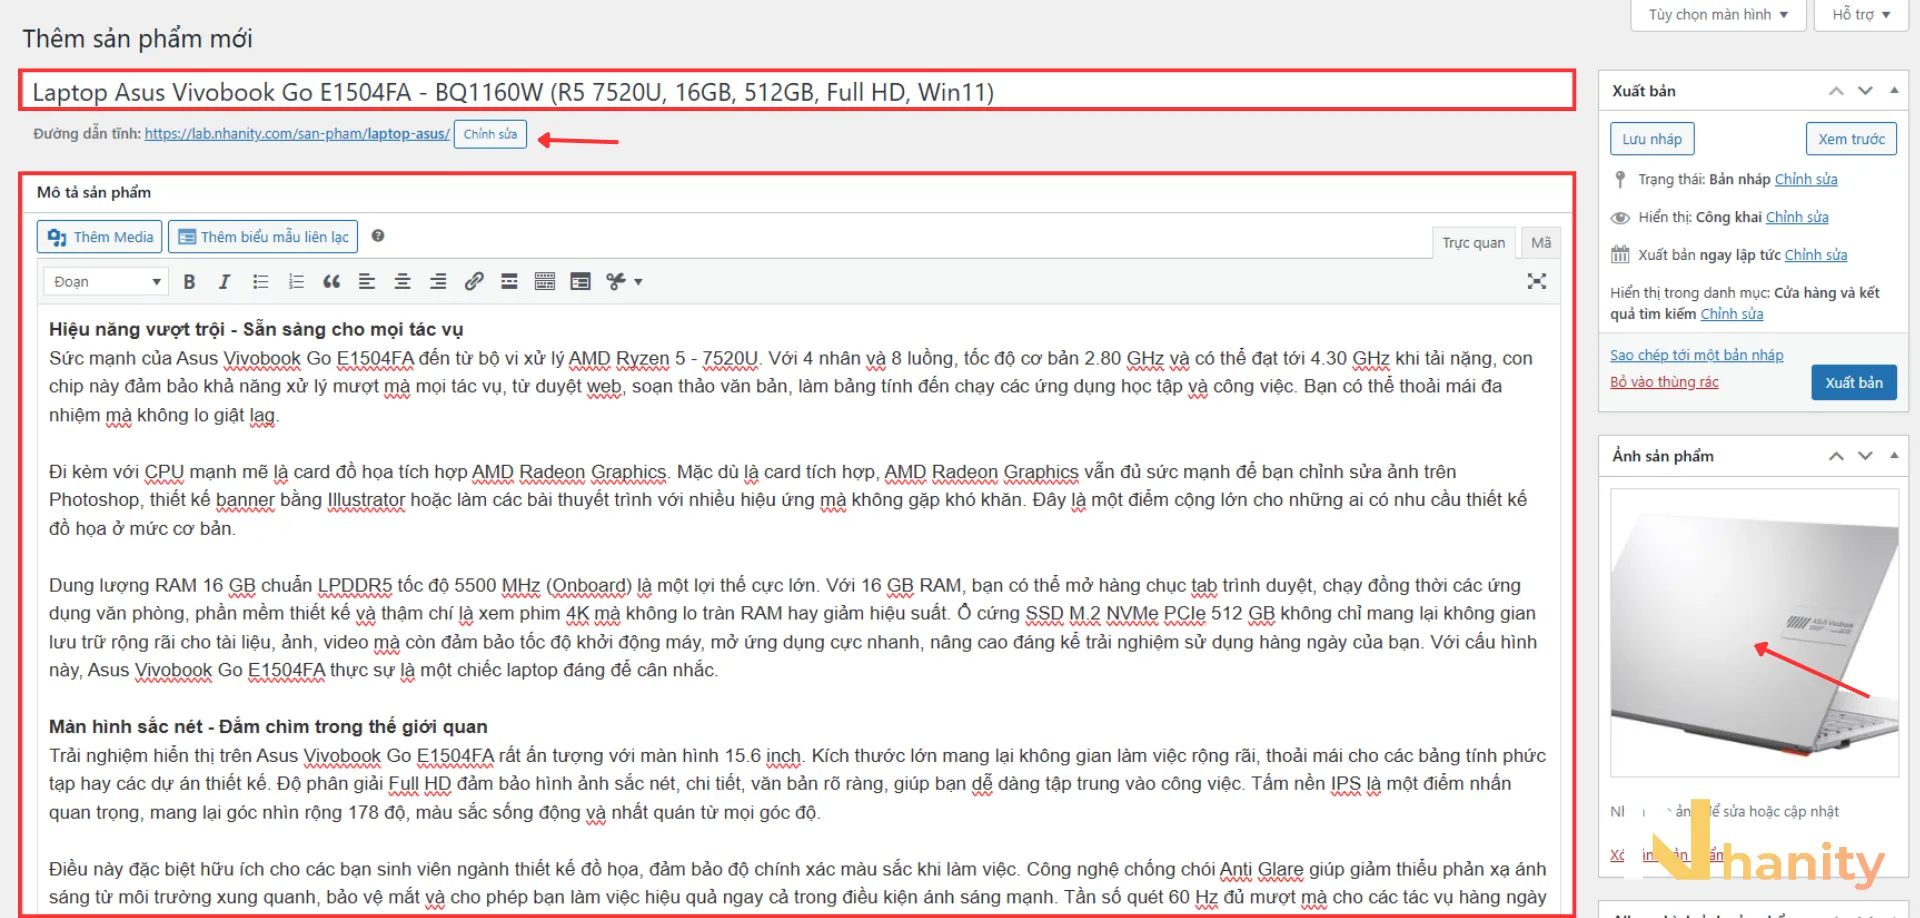This screenshot has width=1920, height=918.
Task: Enter distraction-free fullscreen editor mode
Action: [x=1537, y=282]
